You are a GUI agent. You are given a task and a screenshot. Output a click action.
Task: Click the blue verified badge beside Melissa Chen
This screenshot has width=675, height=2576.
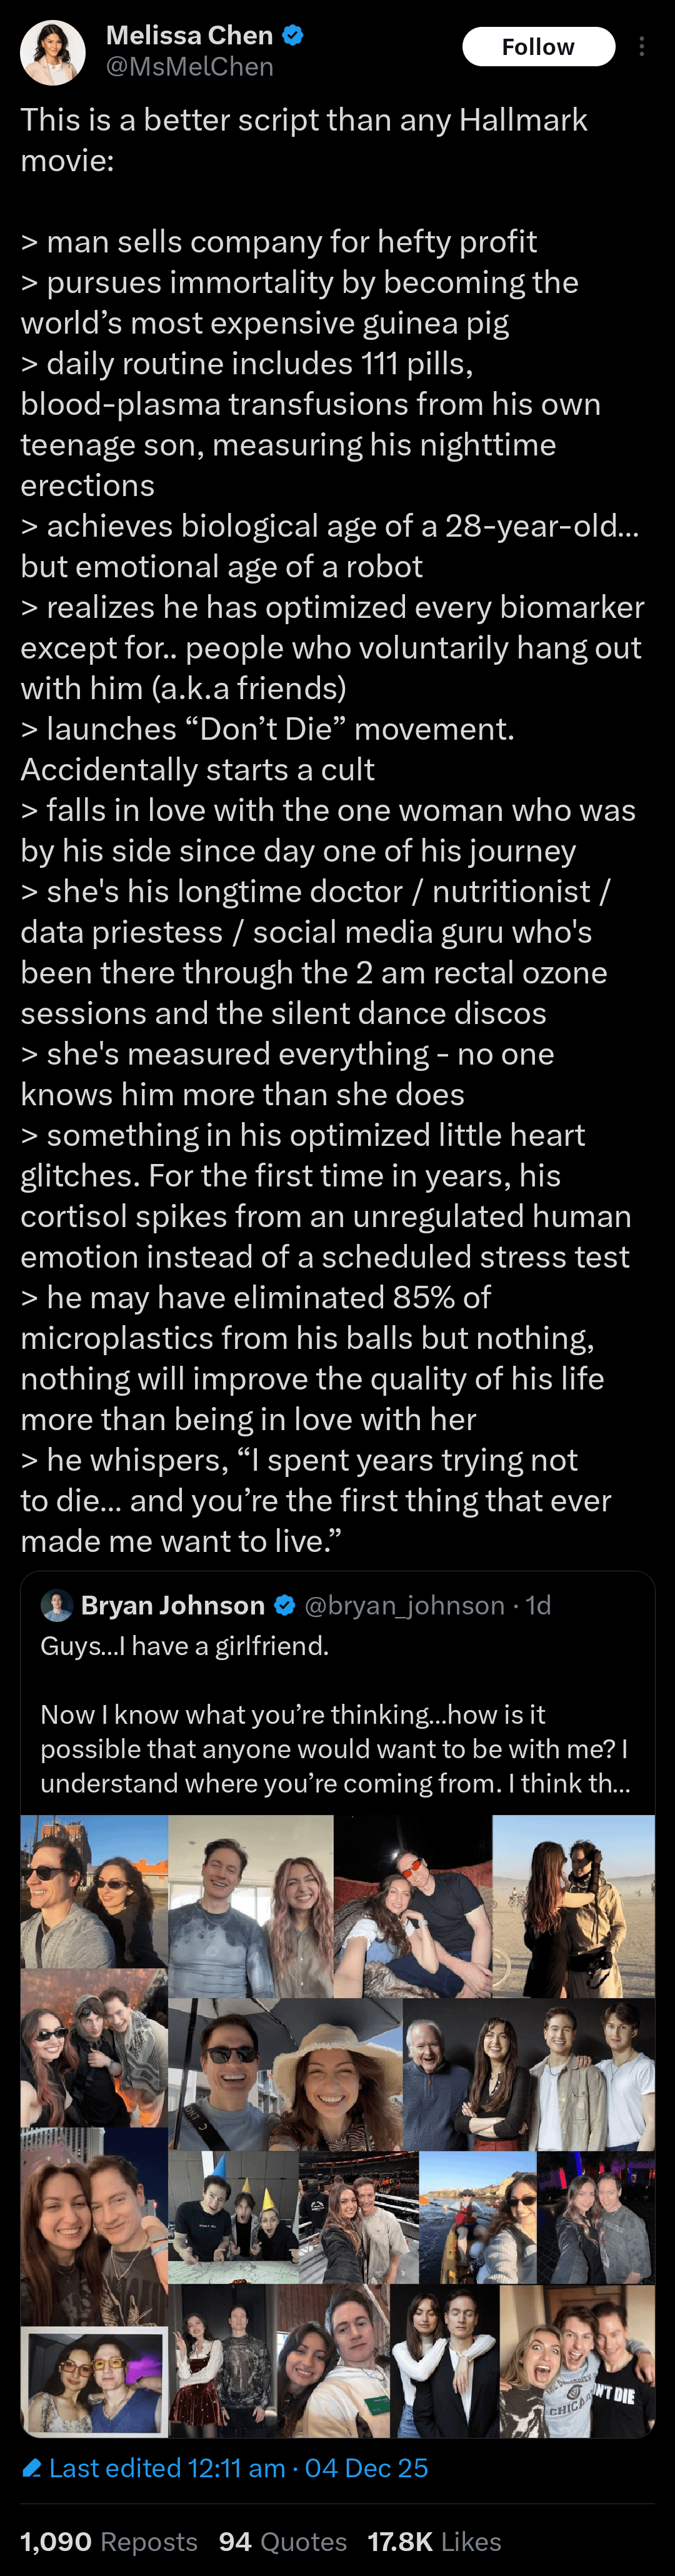click(x=293, y=36)
